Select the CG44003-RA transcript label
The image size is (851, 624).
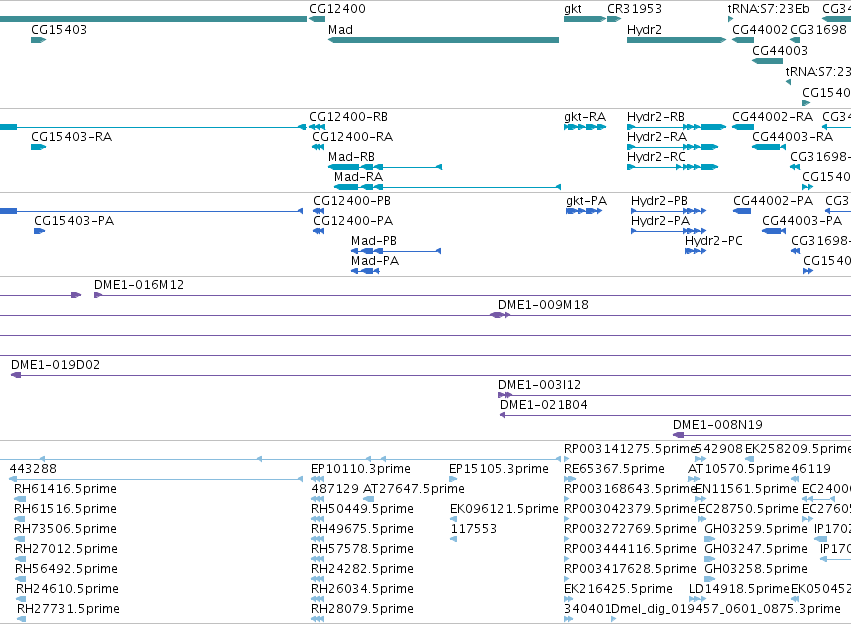tap(792, 137)
